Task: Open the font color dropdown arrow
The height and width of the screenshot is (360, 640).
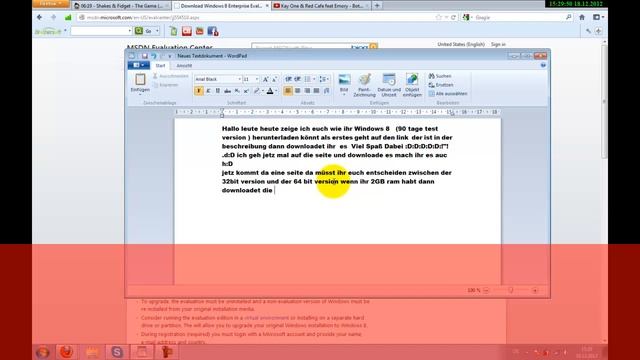Action: pyautogui.click(x=276, y=91)
